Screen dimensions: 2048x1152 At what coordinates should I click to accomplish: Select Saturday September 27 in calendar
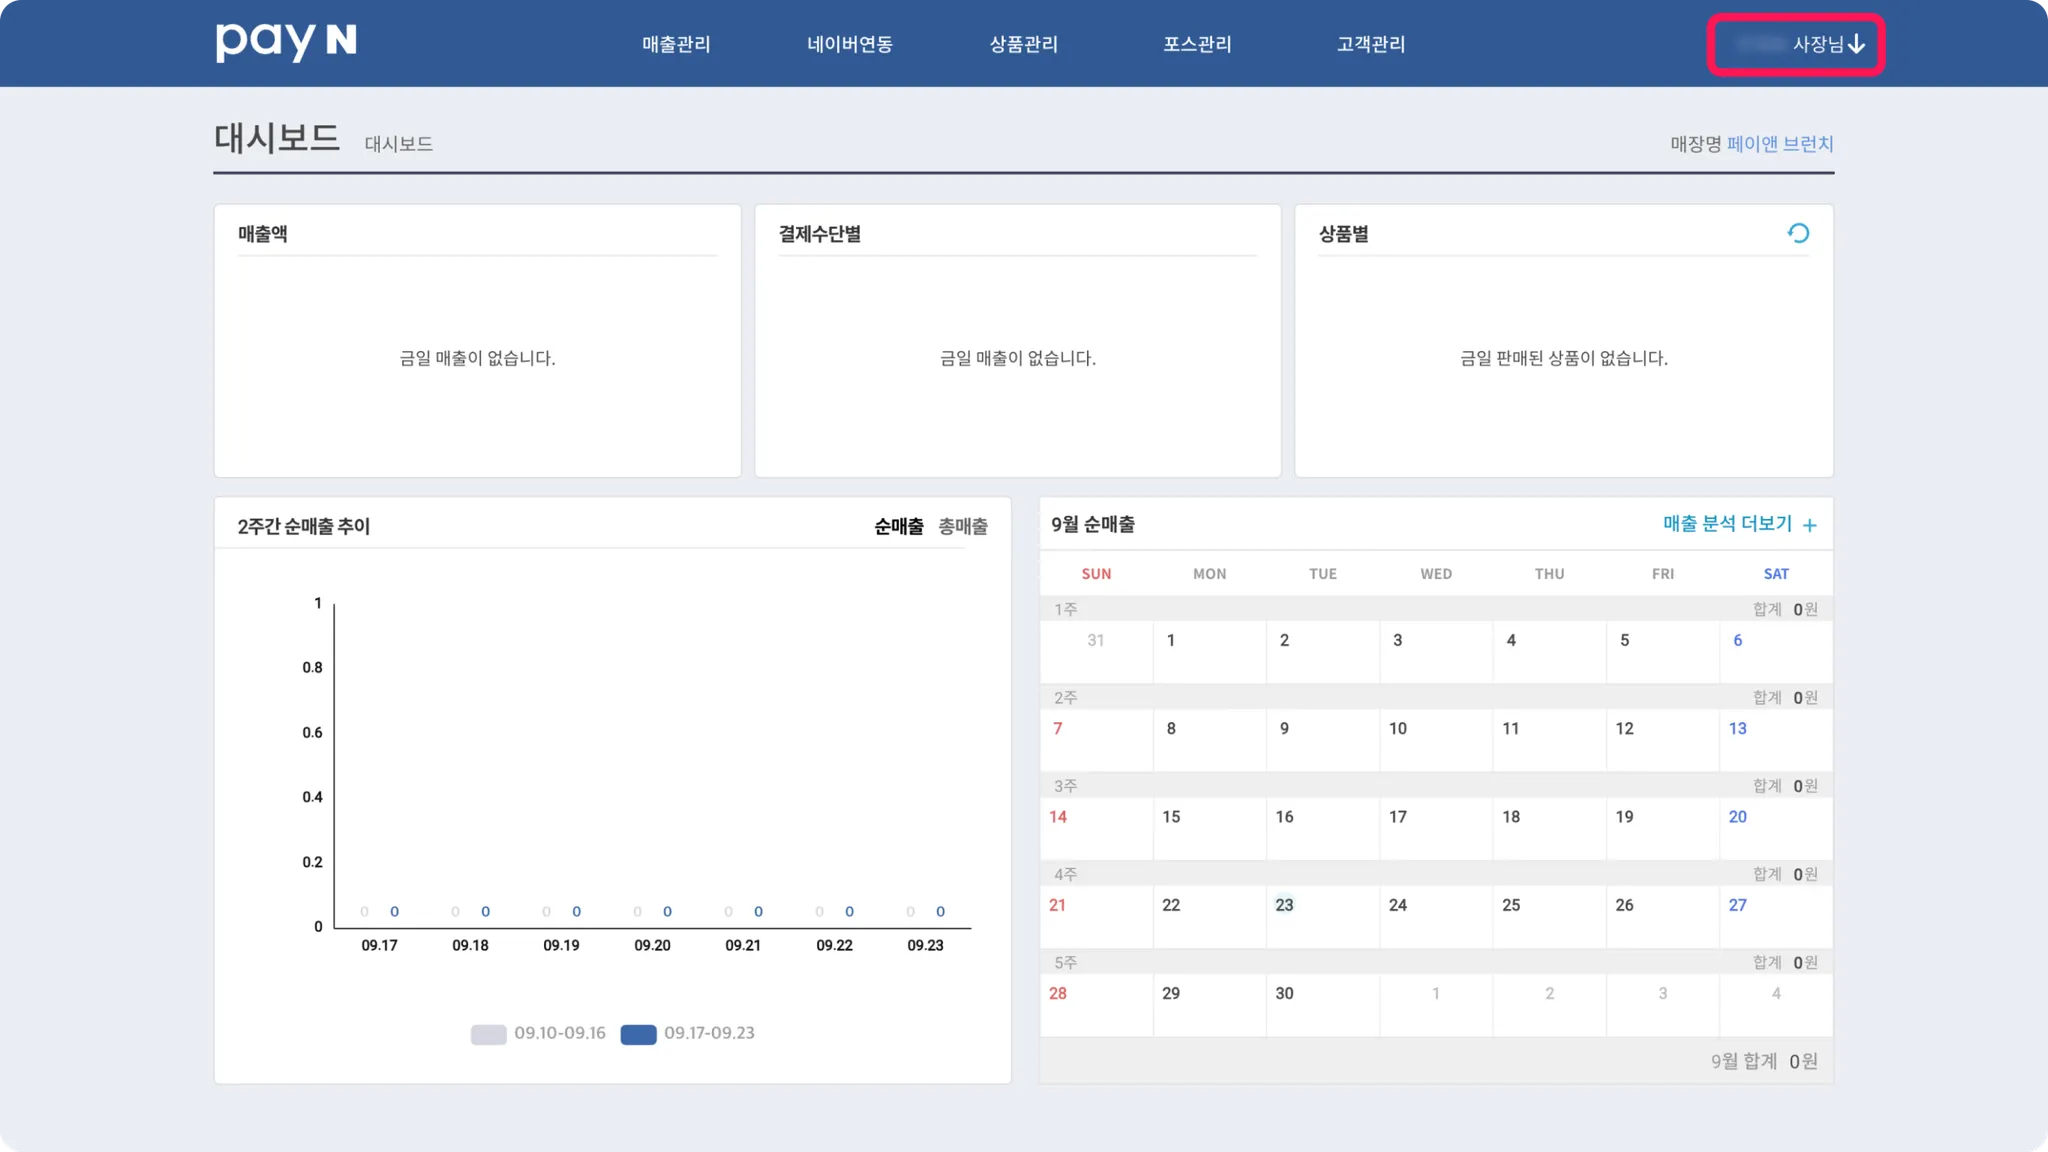point(1738,905)
